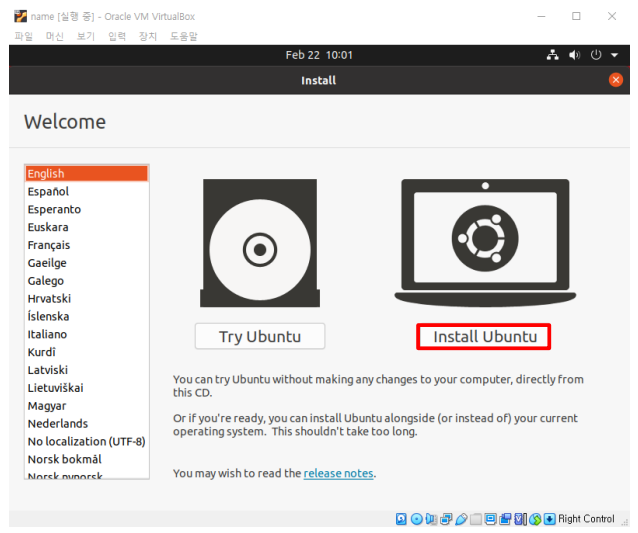
Task: Select Íslenska in the language list
Action: [87, 317]
